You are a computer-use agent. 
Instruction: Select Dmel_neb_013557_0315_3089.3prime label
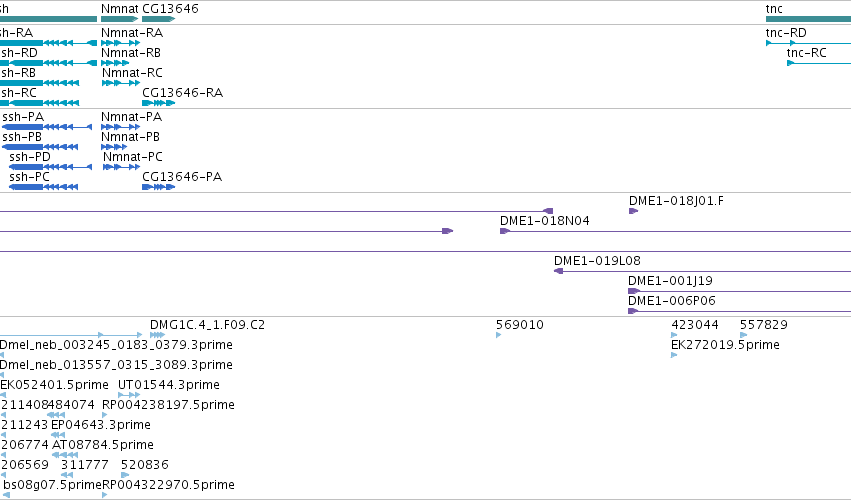coord(116,365)
